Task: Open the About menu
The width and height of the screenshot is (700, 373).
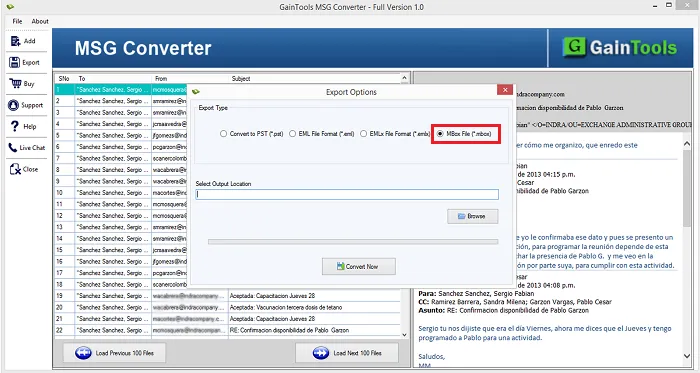Action: 40,21
